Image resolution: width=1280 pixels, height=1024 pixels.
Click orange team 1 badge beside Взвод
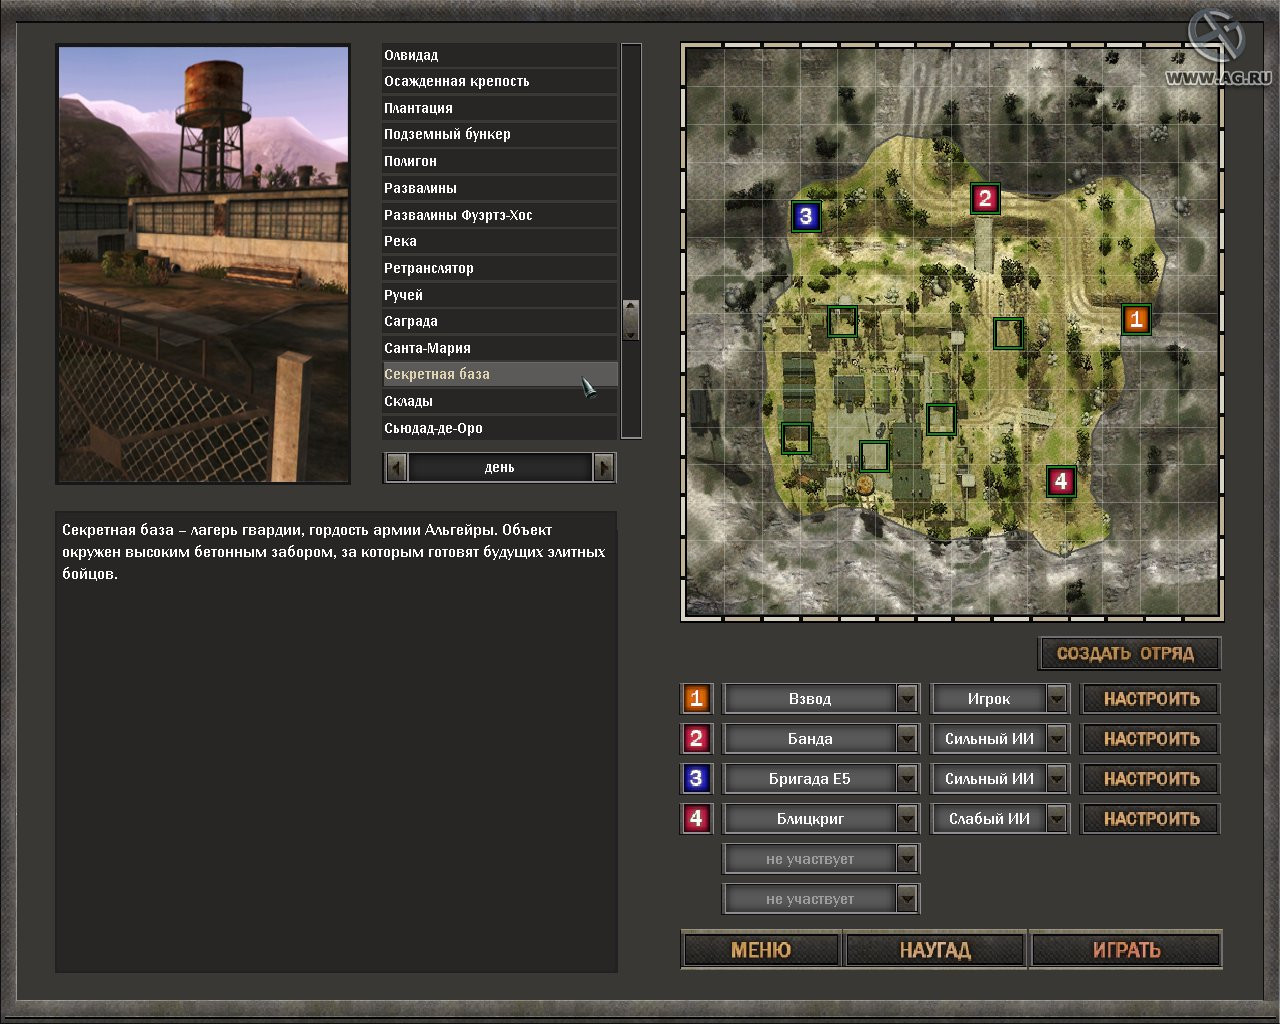coord(696,698)
